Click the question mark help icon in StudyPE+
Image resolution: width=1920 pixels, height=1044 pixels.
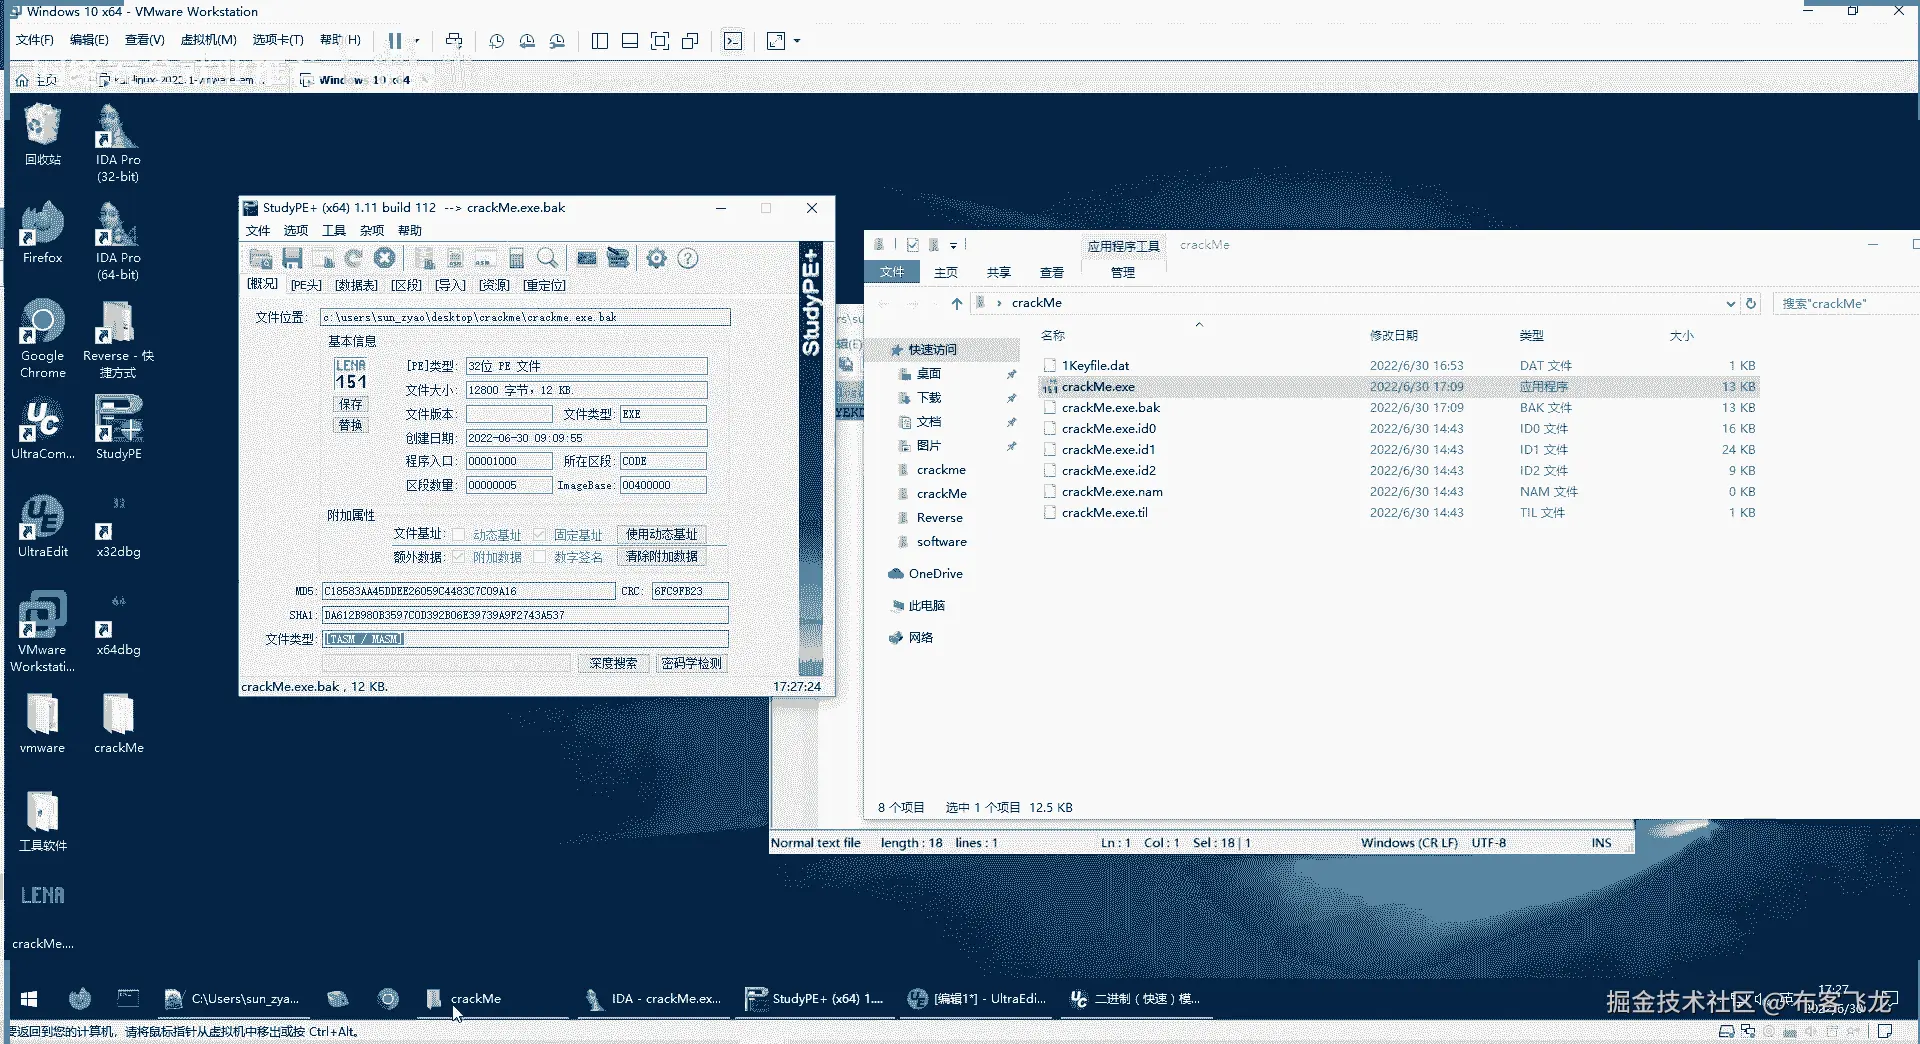688,259
